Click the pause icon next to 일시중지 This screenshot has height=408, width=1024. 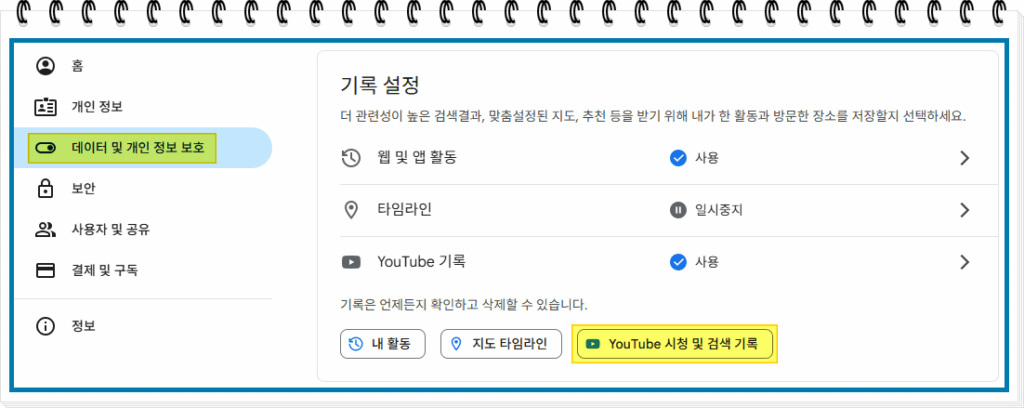(678, 210)
